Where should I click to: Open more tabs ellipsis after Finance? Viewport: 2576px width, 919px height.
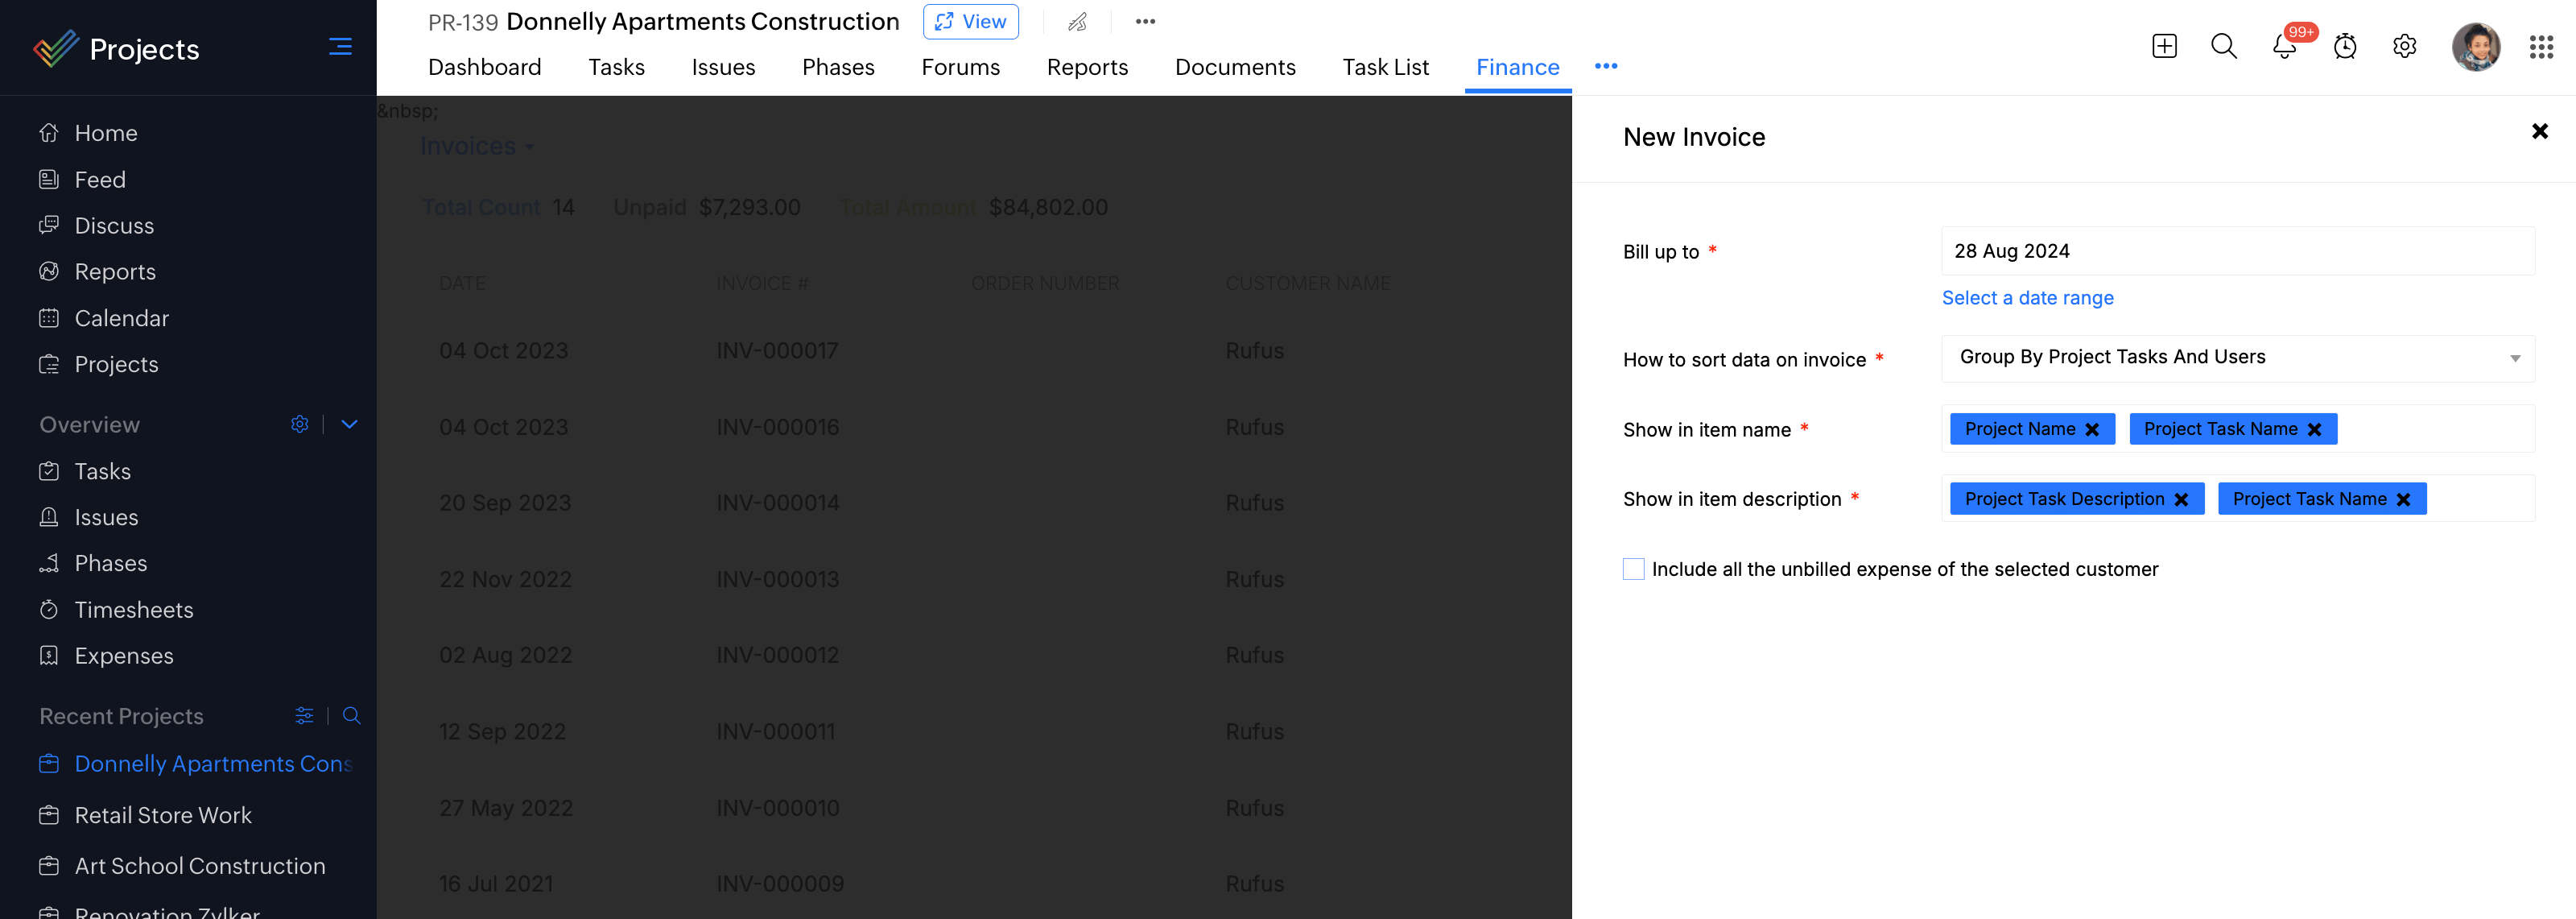click(x=1606, y=67)
